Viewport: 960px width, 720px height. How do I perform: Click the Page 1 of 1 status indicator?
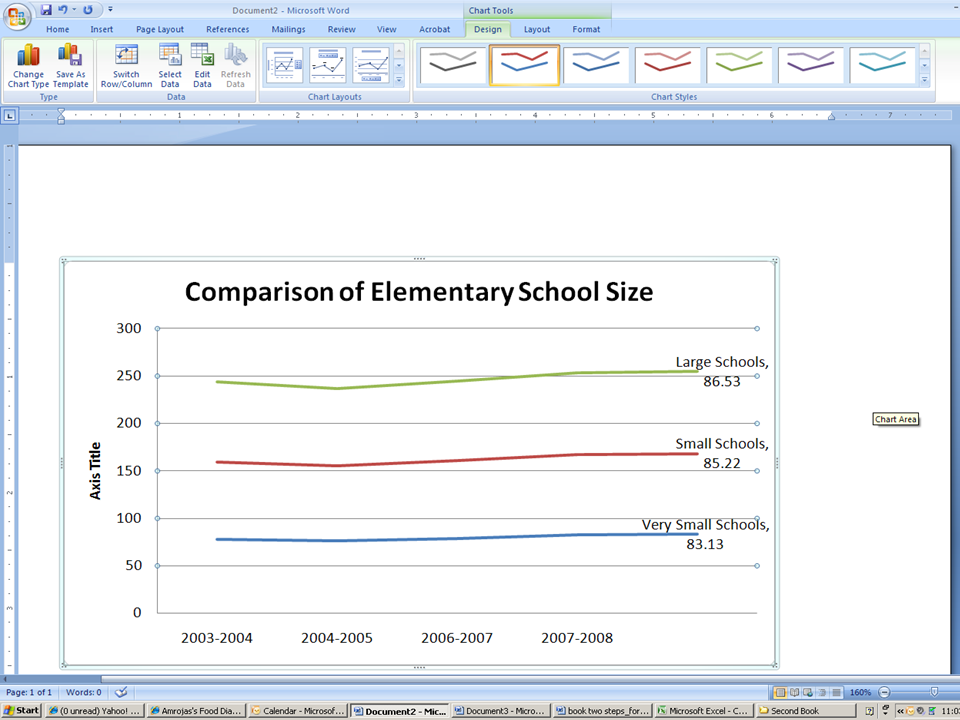(x=29, y=692)
